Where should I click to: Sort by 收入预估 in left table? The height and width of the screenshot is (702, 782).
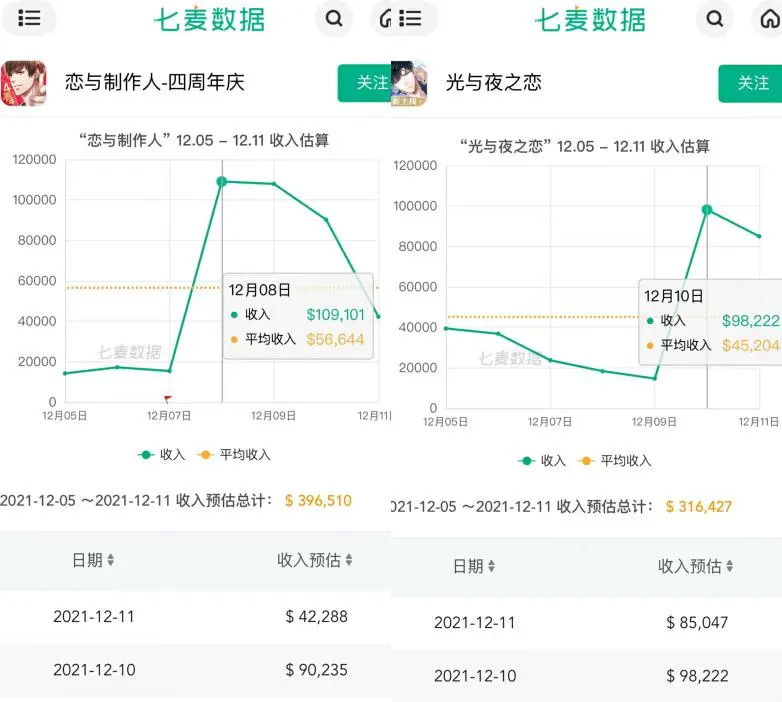pyautogui.click(x=315, y=560)
